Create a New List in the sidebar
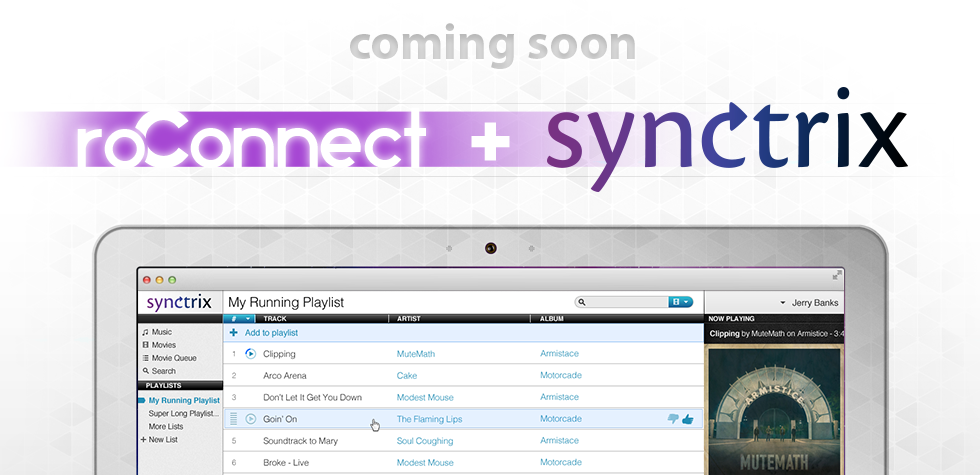Screen dimensions: 980x475 pos(163,439)
